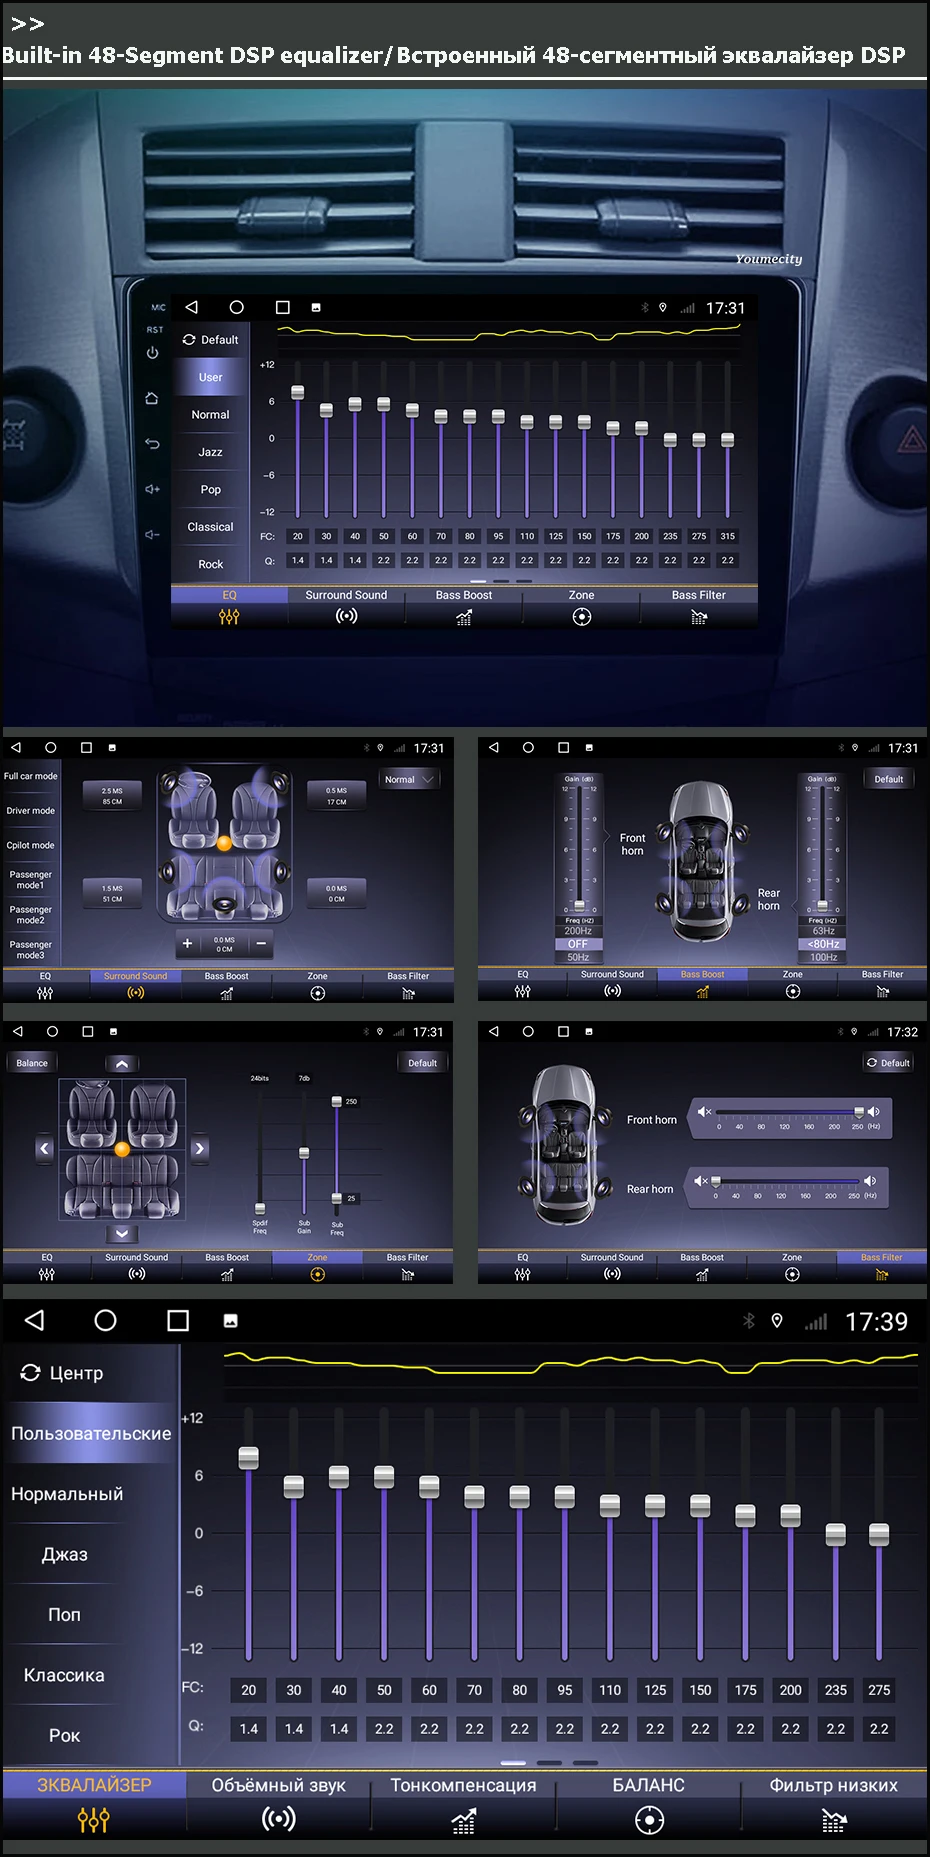
Task: Select the Нормальный preset
Action: click(67, 1493)
